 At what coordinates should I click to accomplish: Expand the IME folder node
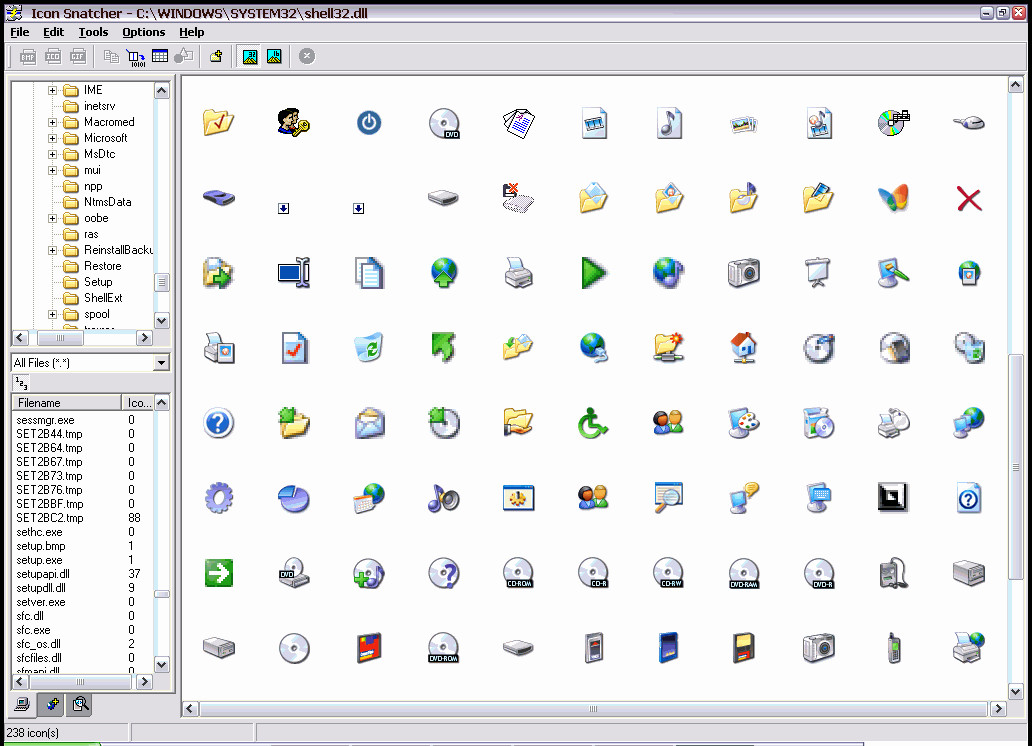52,90
